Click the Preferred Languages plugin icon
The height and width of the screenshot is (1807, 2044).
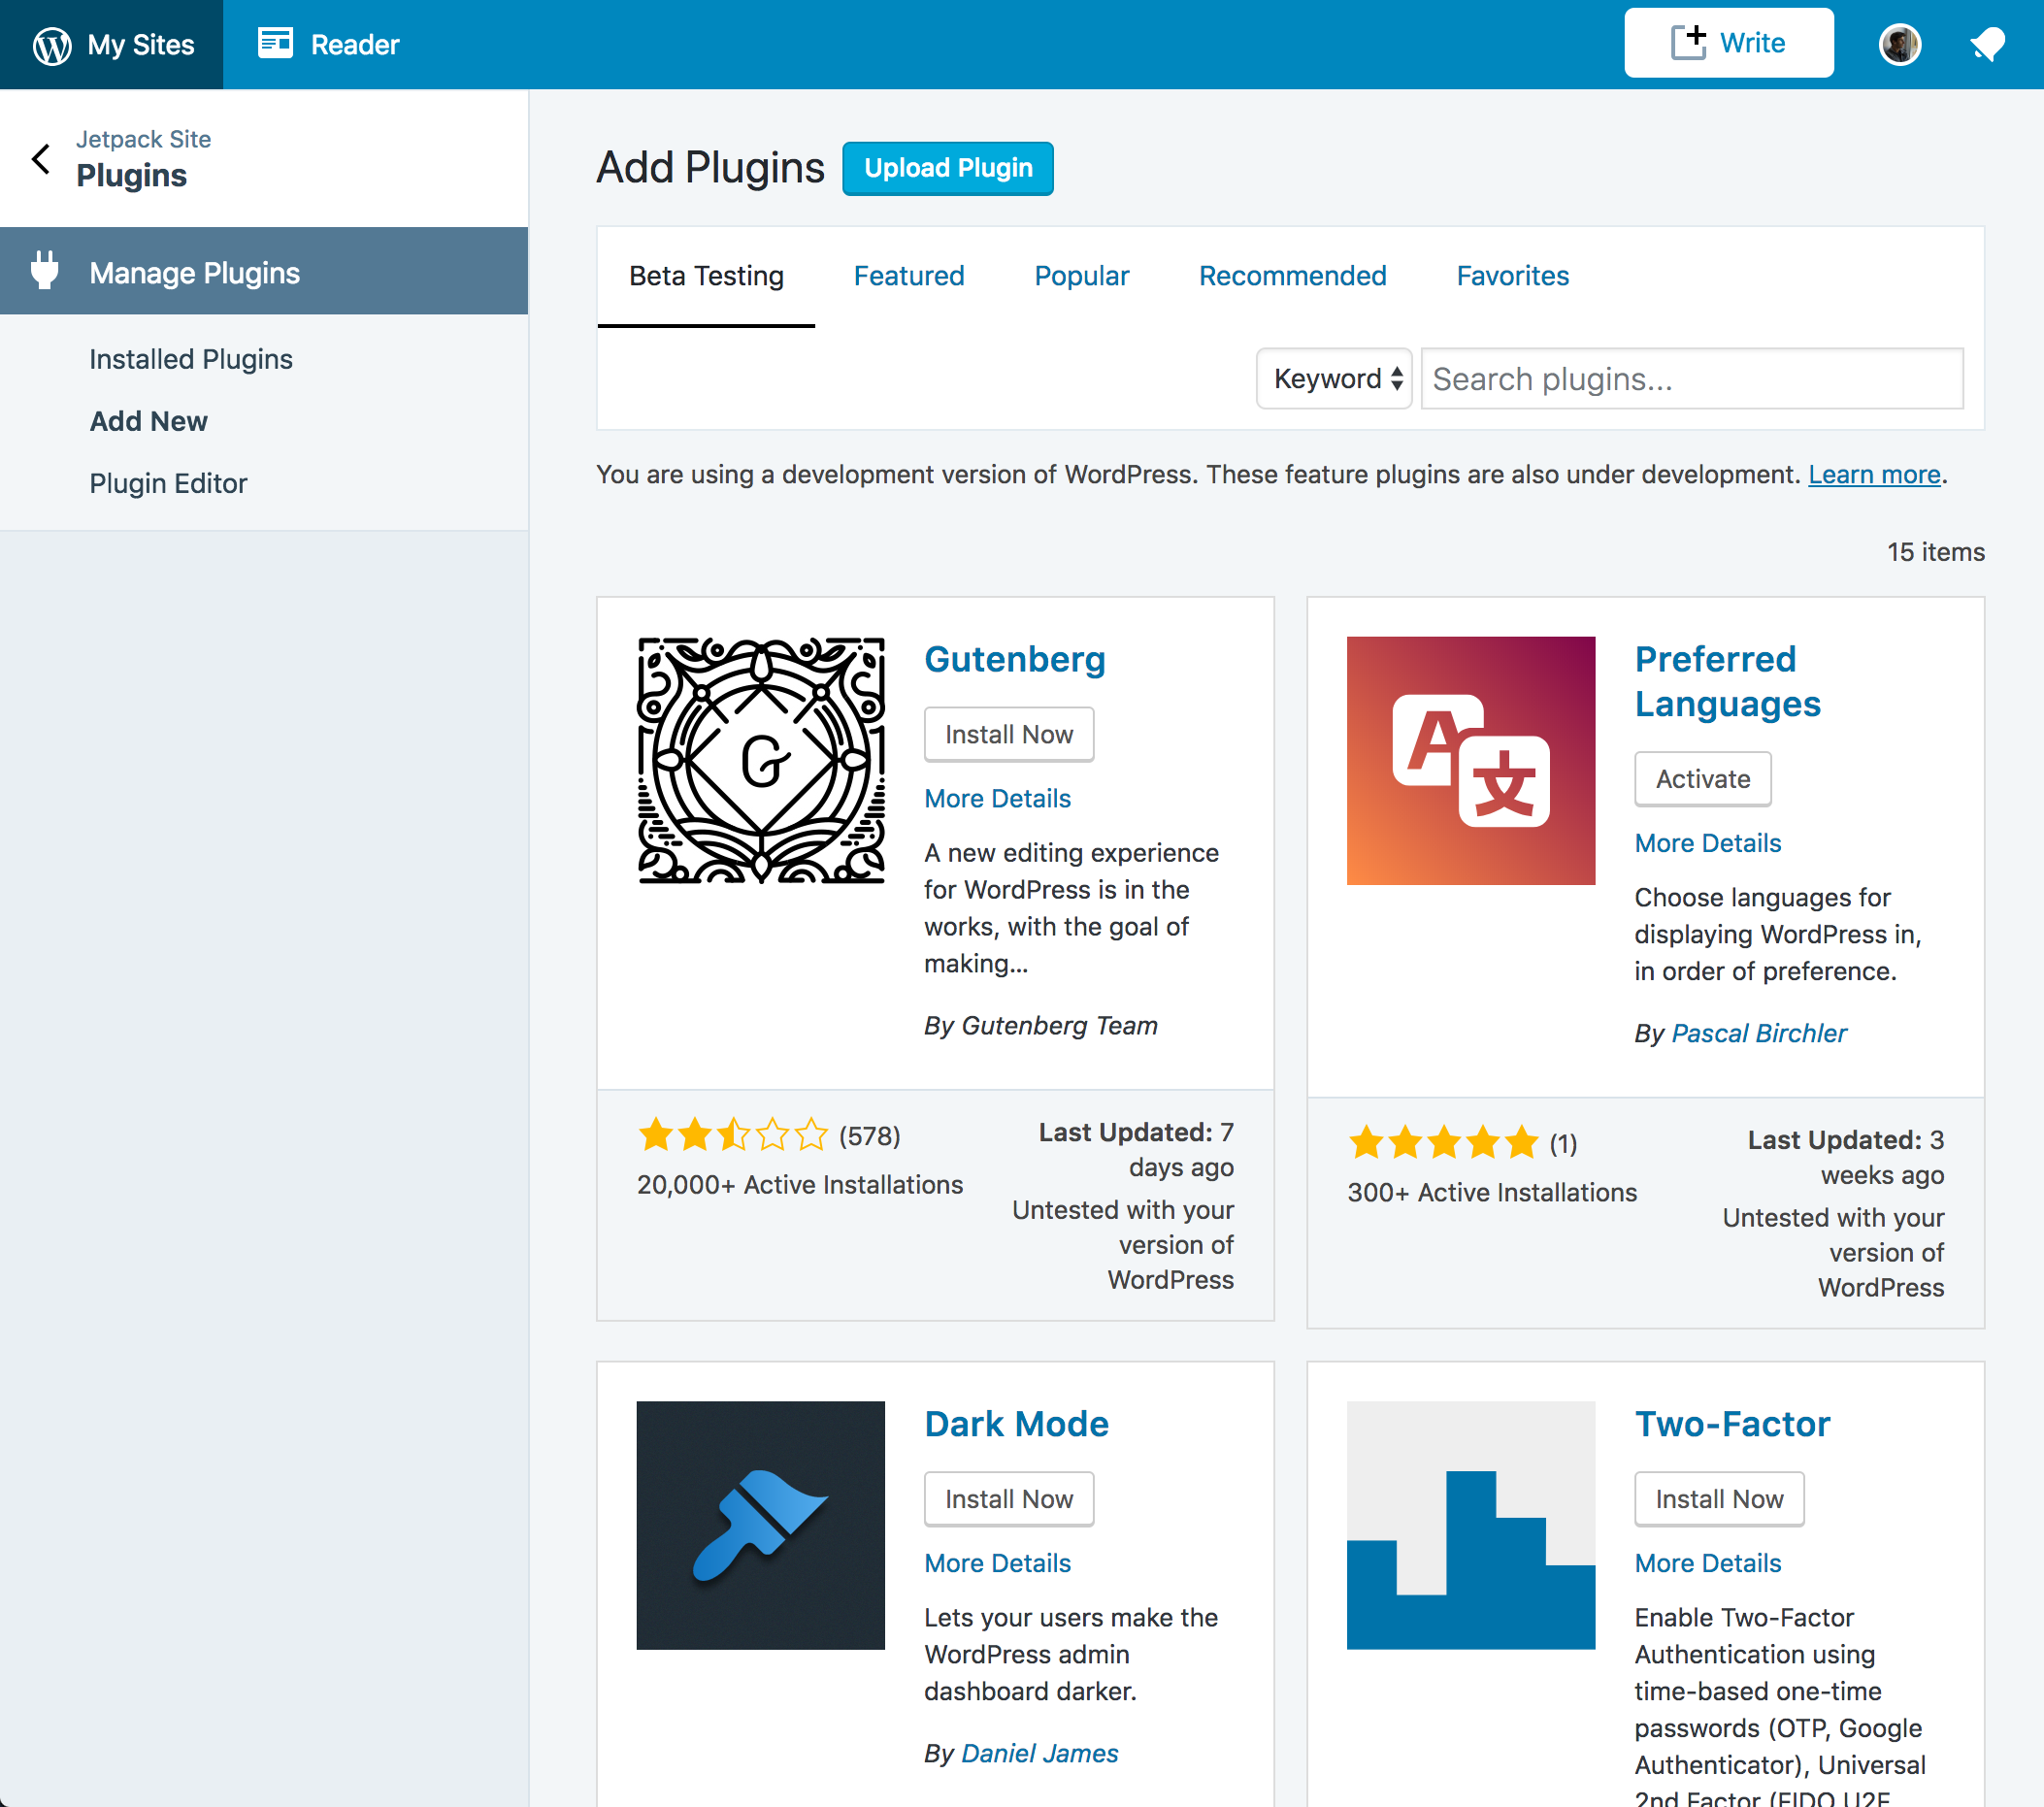click(1470, 760)
